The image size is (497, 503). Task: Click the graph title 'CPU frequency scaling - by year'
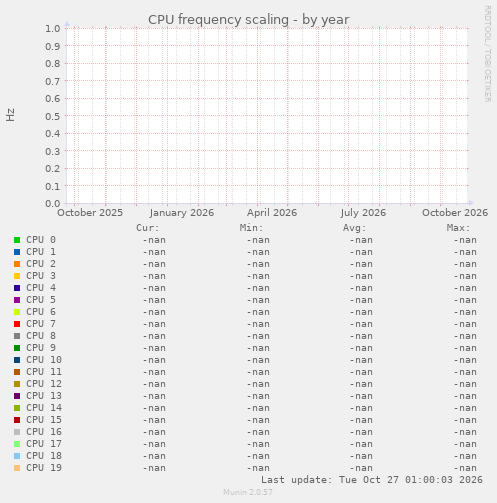coord(249,20)
